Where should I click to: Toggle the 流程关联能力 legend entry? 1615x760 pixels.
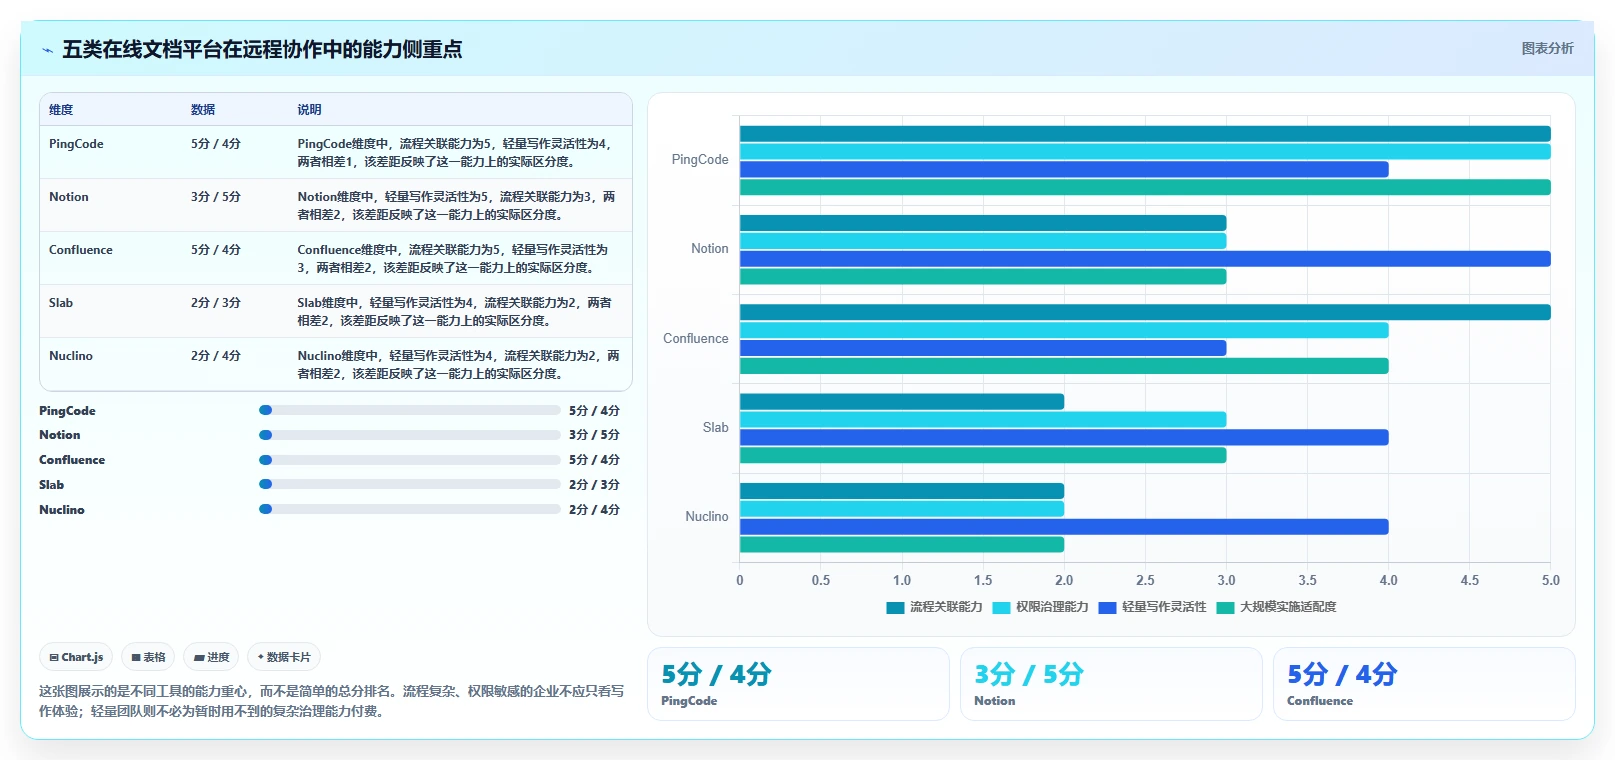(934, 607)
